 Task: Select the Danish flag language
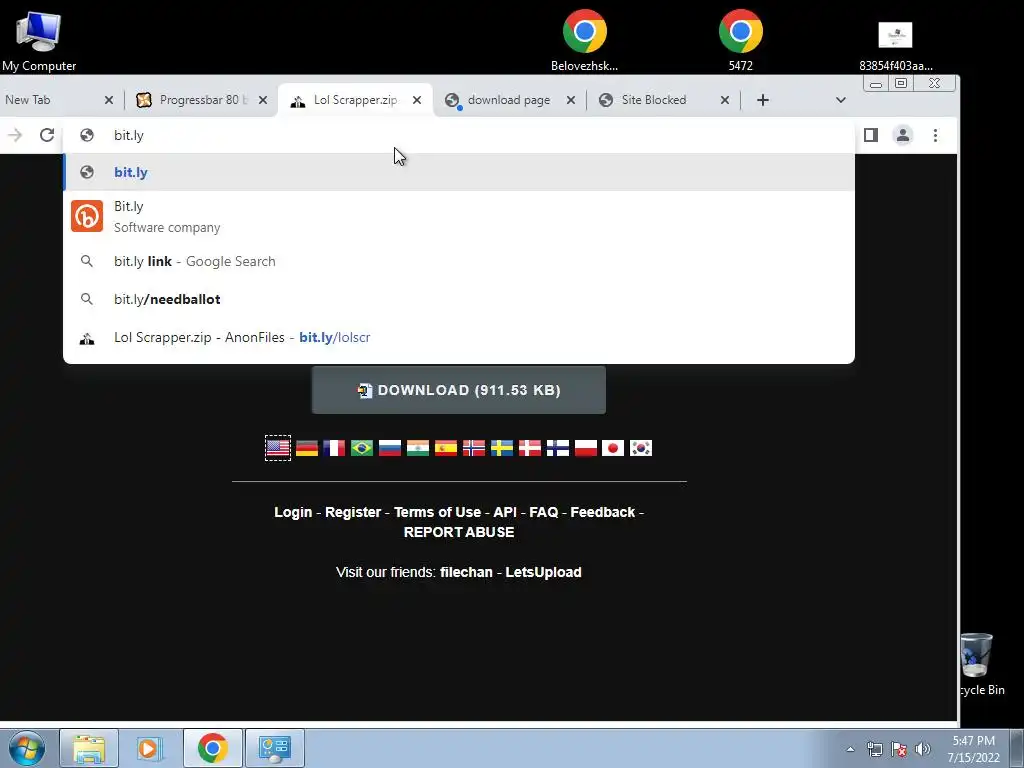[530, 448]
